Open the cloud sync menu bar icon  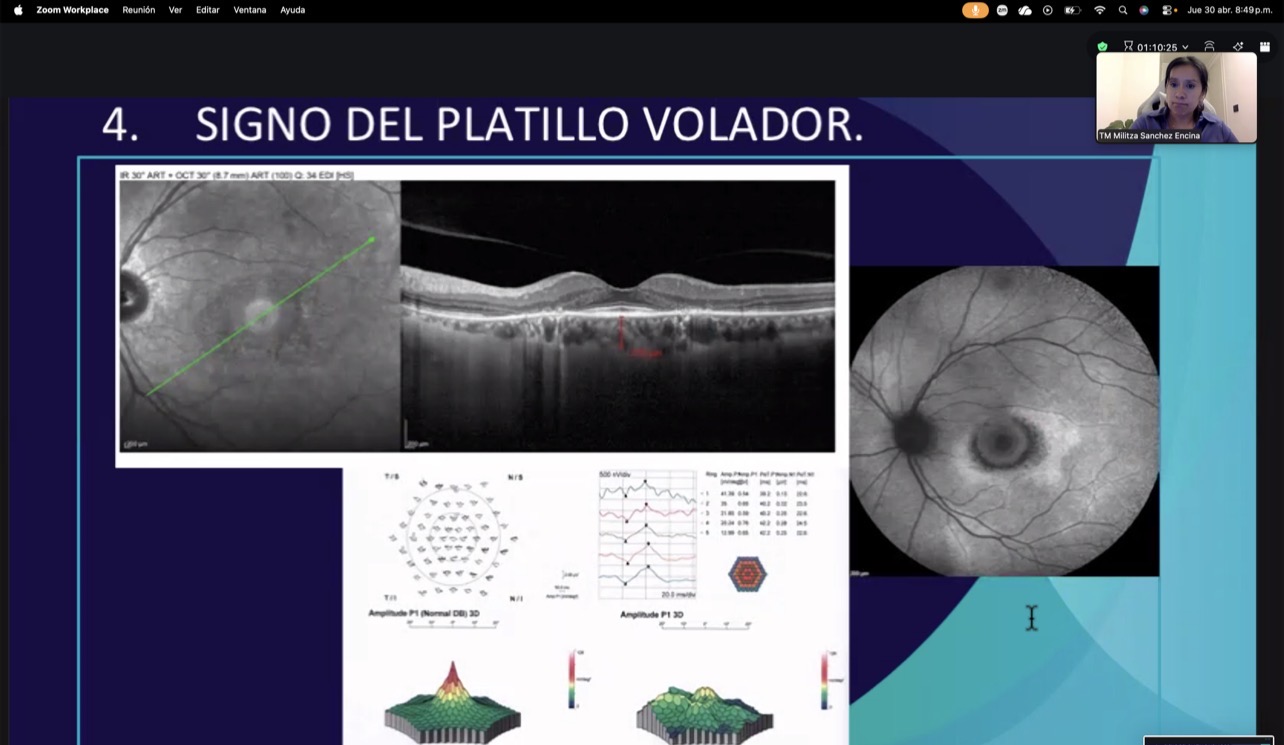click(x=1025, y=10)
